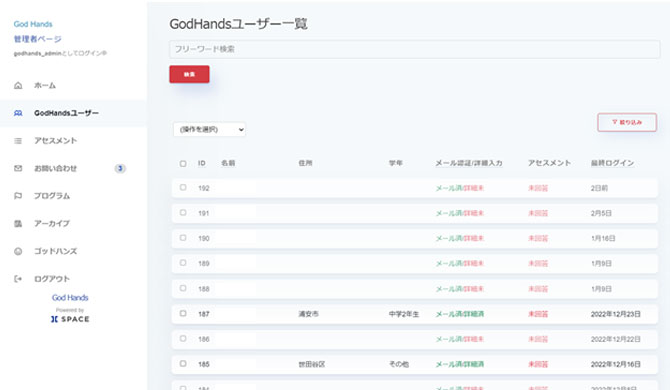
Task: Click the mail status in row 191
Action: (460, 213)
